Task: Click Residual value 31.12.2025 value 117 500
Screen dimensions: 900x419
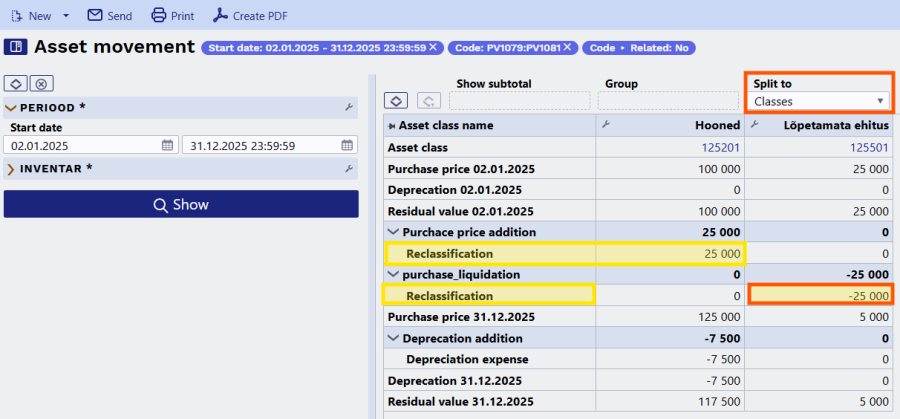Action: point(718,401)
